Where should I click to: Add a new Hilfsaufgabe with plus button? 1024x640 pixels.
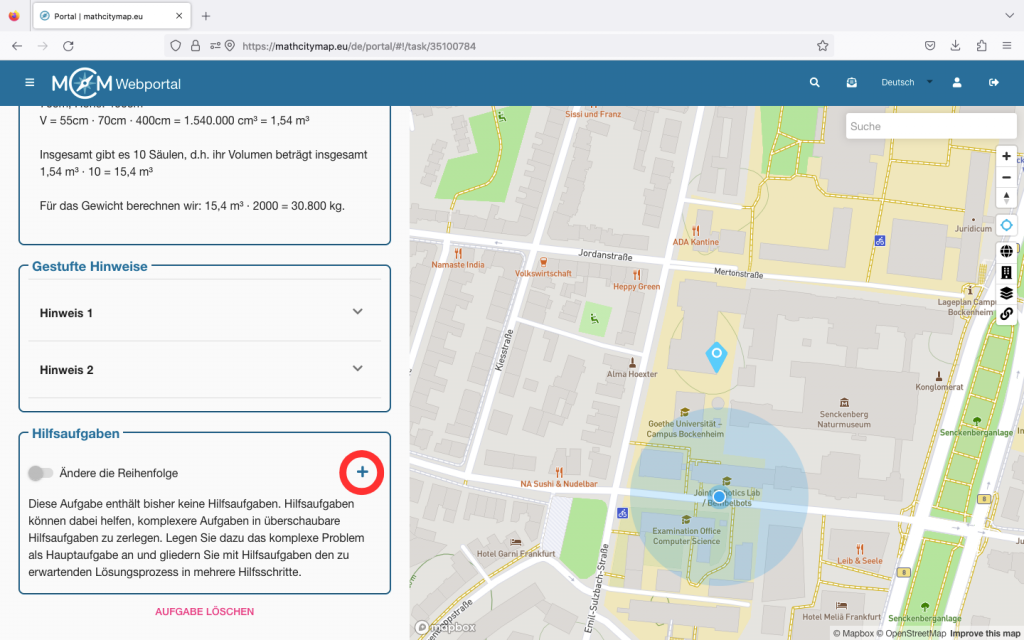point(362,472)
